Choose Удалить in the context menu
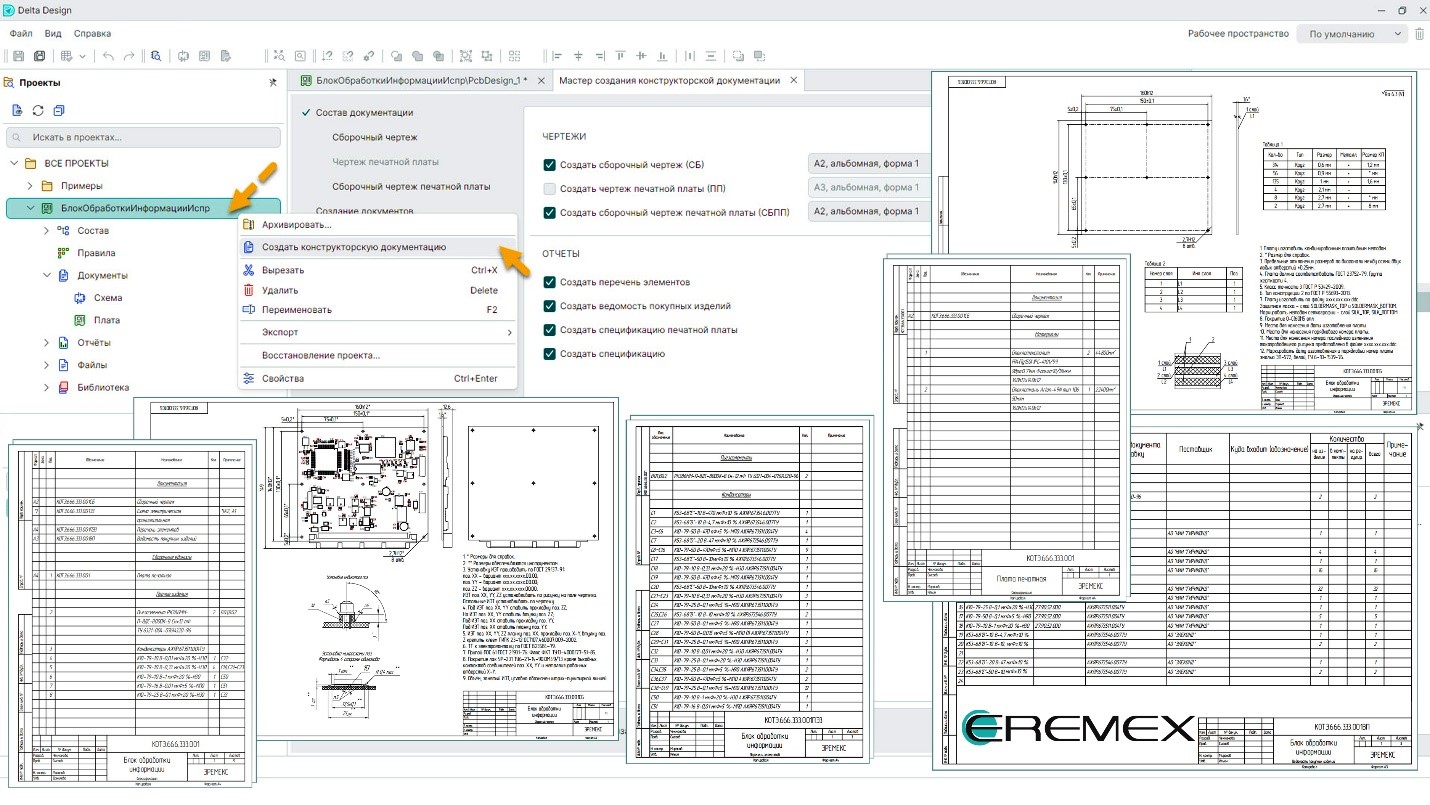 coord(377,290)
